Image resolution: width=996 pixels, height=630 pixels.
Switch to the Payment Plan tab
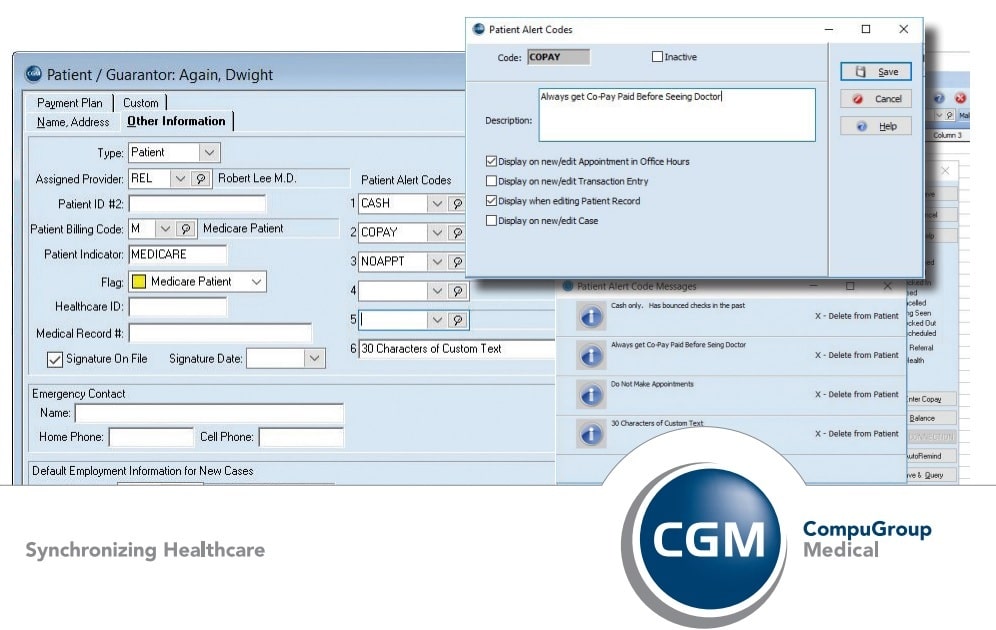[x=70, y=103]
